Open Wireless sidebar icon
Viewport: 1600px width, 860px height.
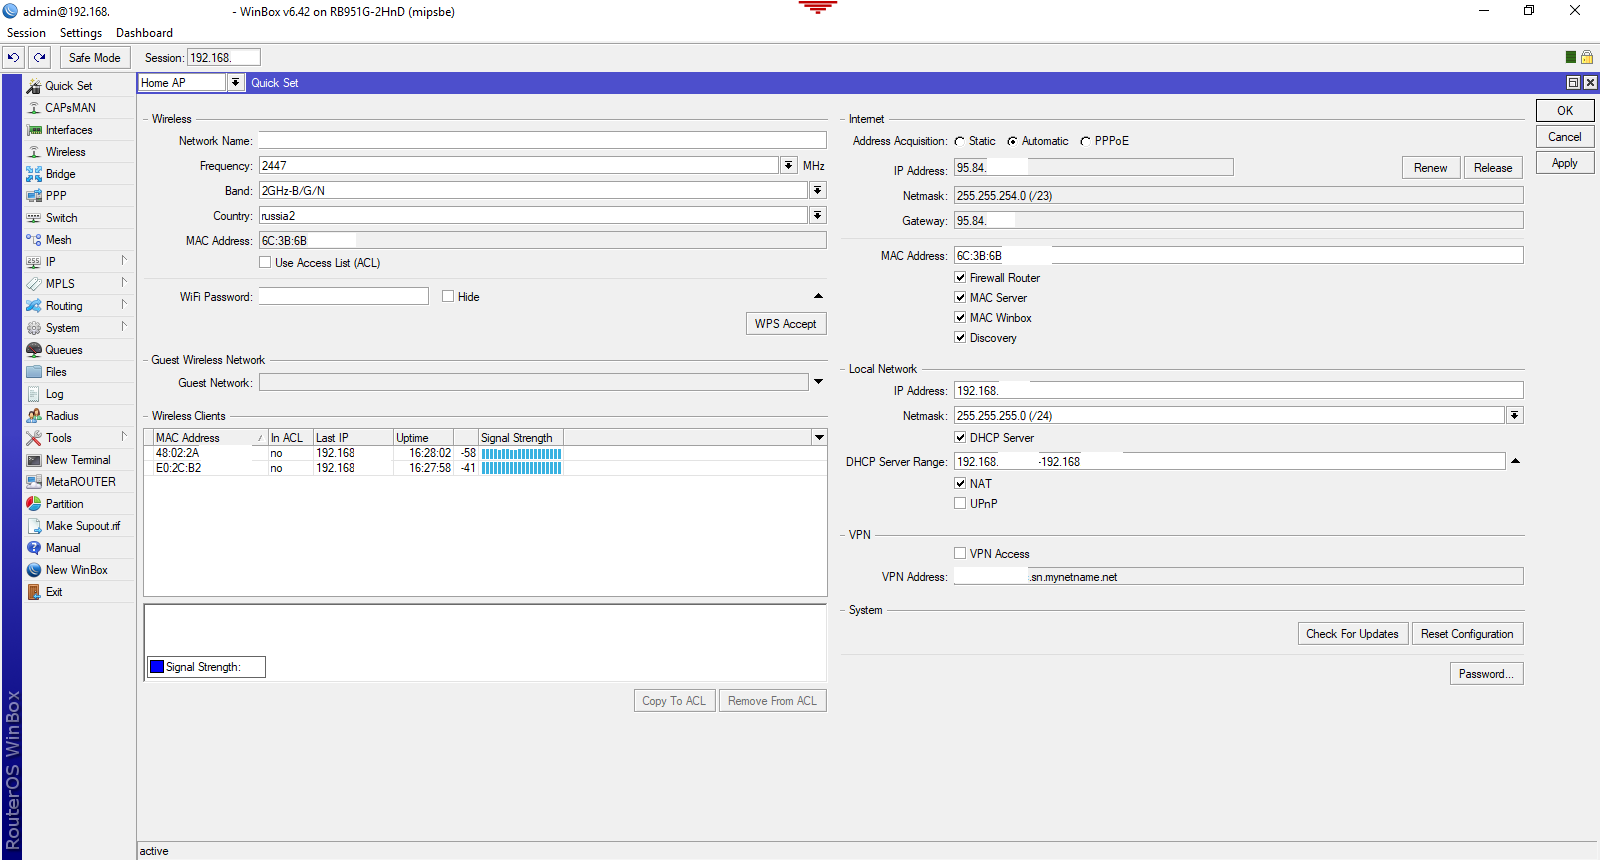(x=34, y=152)
